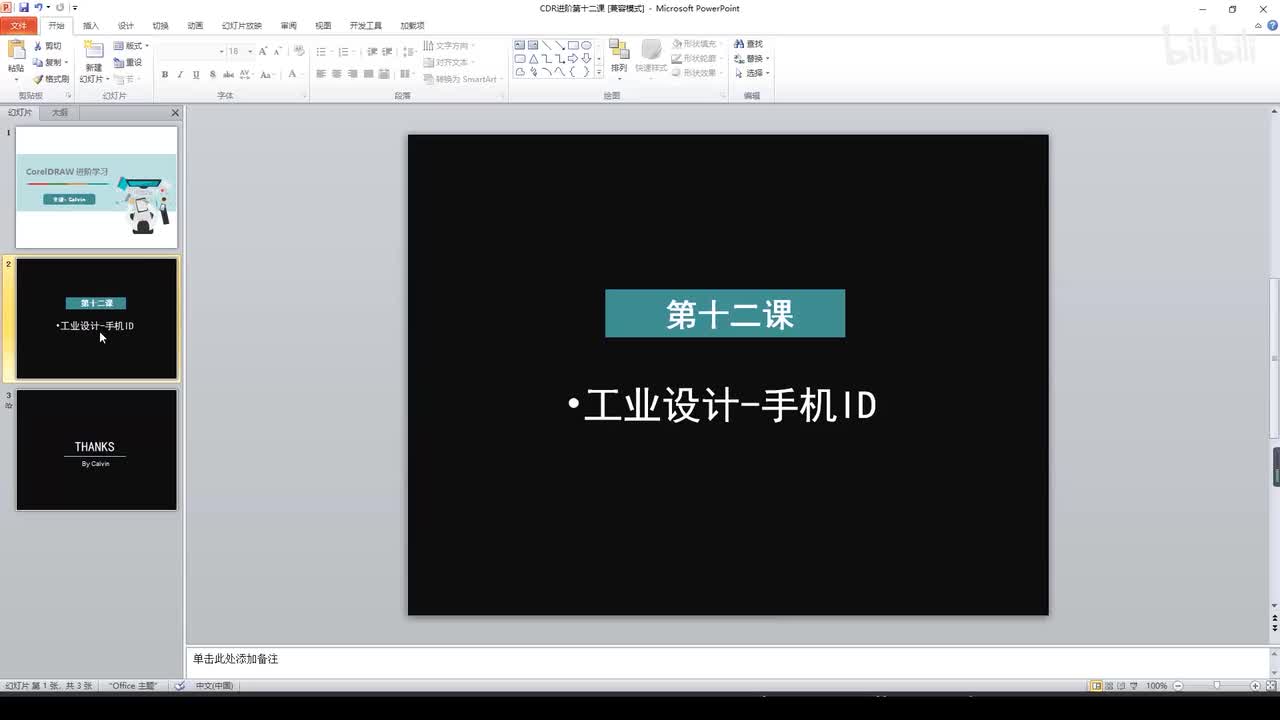Screen dimensions: 1280x720
Task: Select the triangle shape in shapes gallery
Action: click(534, 58)
